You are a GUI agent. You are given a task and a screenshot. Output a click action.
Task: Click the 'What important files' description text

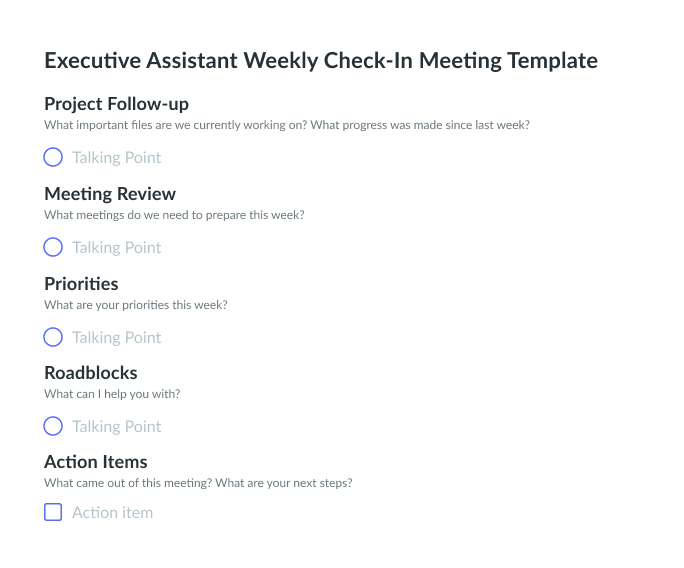(287, 125)
